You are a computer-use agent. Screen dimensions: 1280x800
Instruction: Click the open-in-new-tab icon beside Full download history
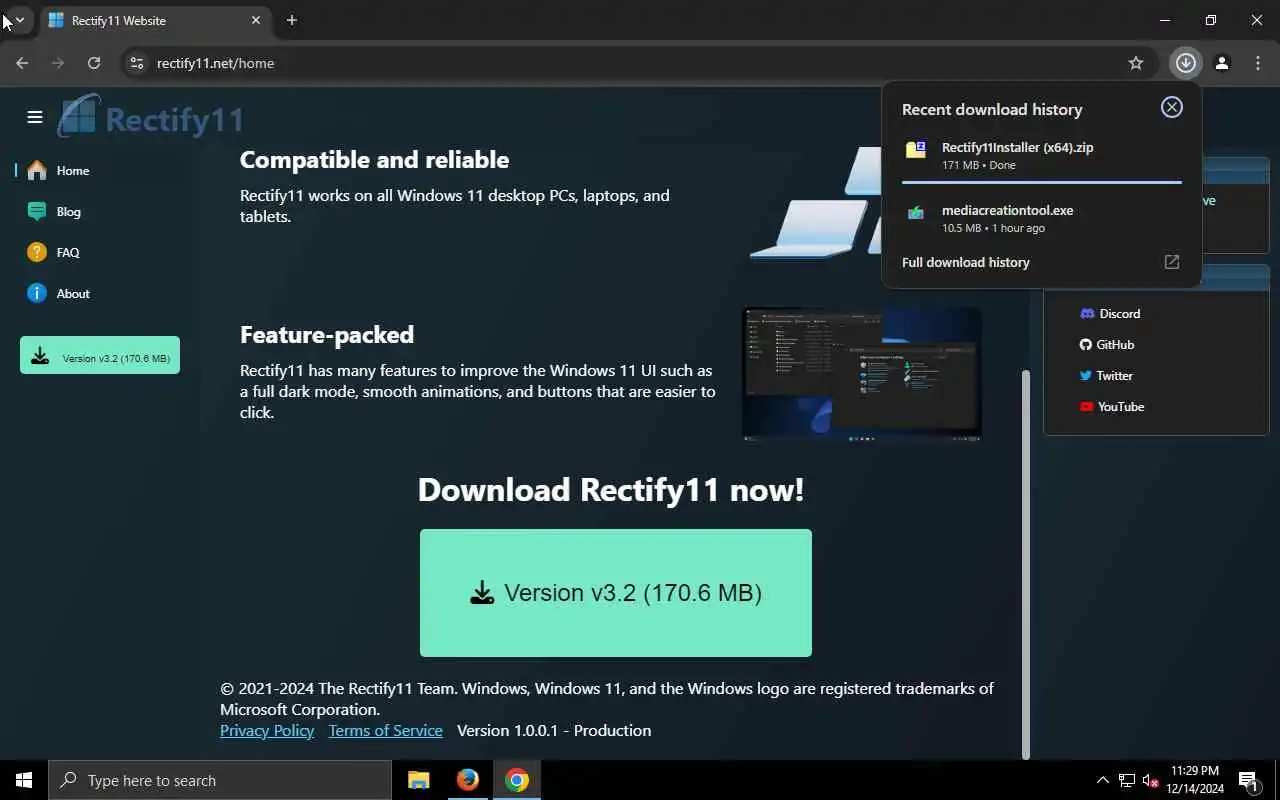pyautogui.click(x=1172, y=262)
